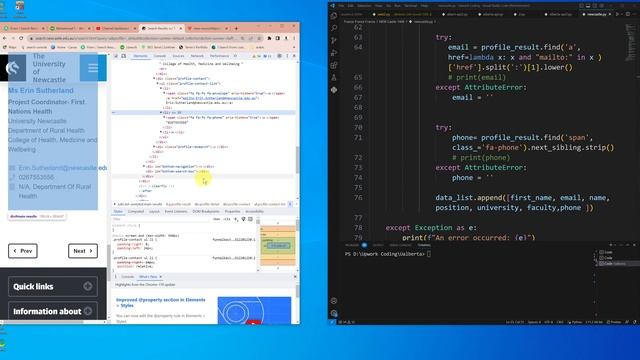The height and width of the screenshot is (360, 640).
Task: Toggle :hov element state button
Action: tap(217, 219)
